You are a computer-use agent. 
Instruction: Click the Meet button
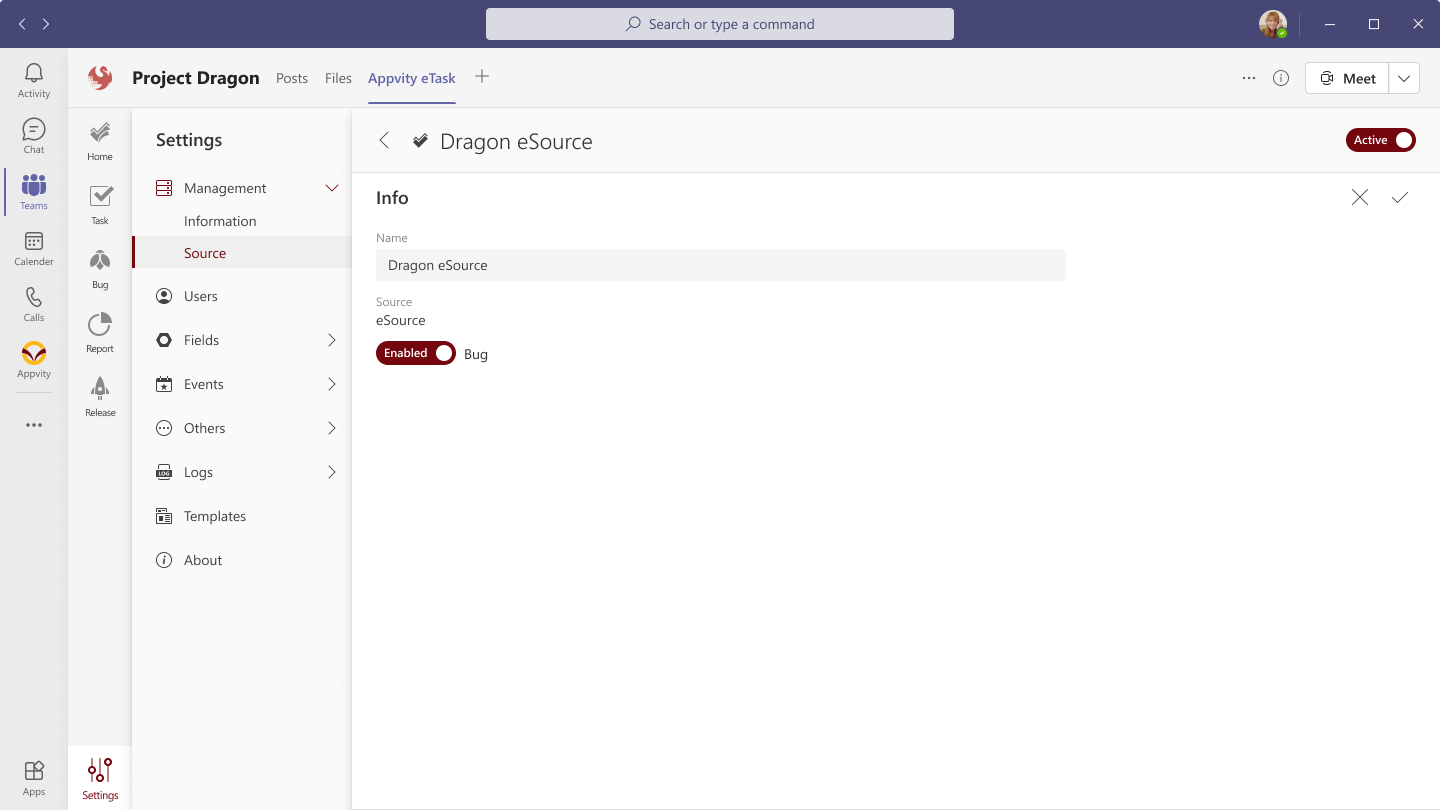(1347, 78)
